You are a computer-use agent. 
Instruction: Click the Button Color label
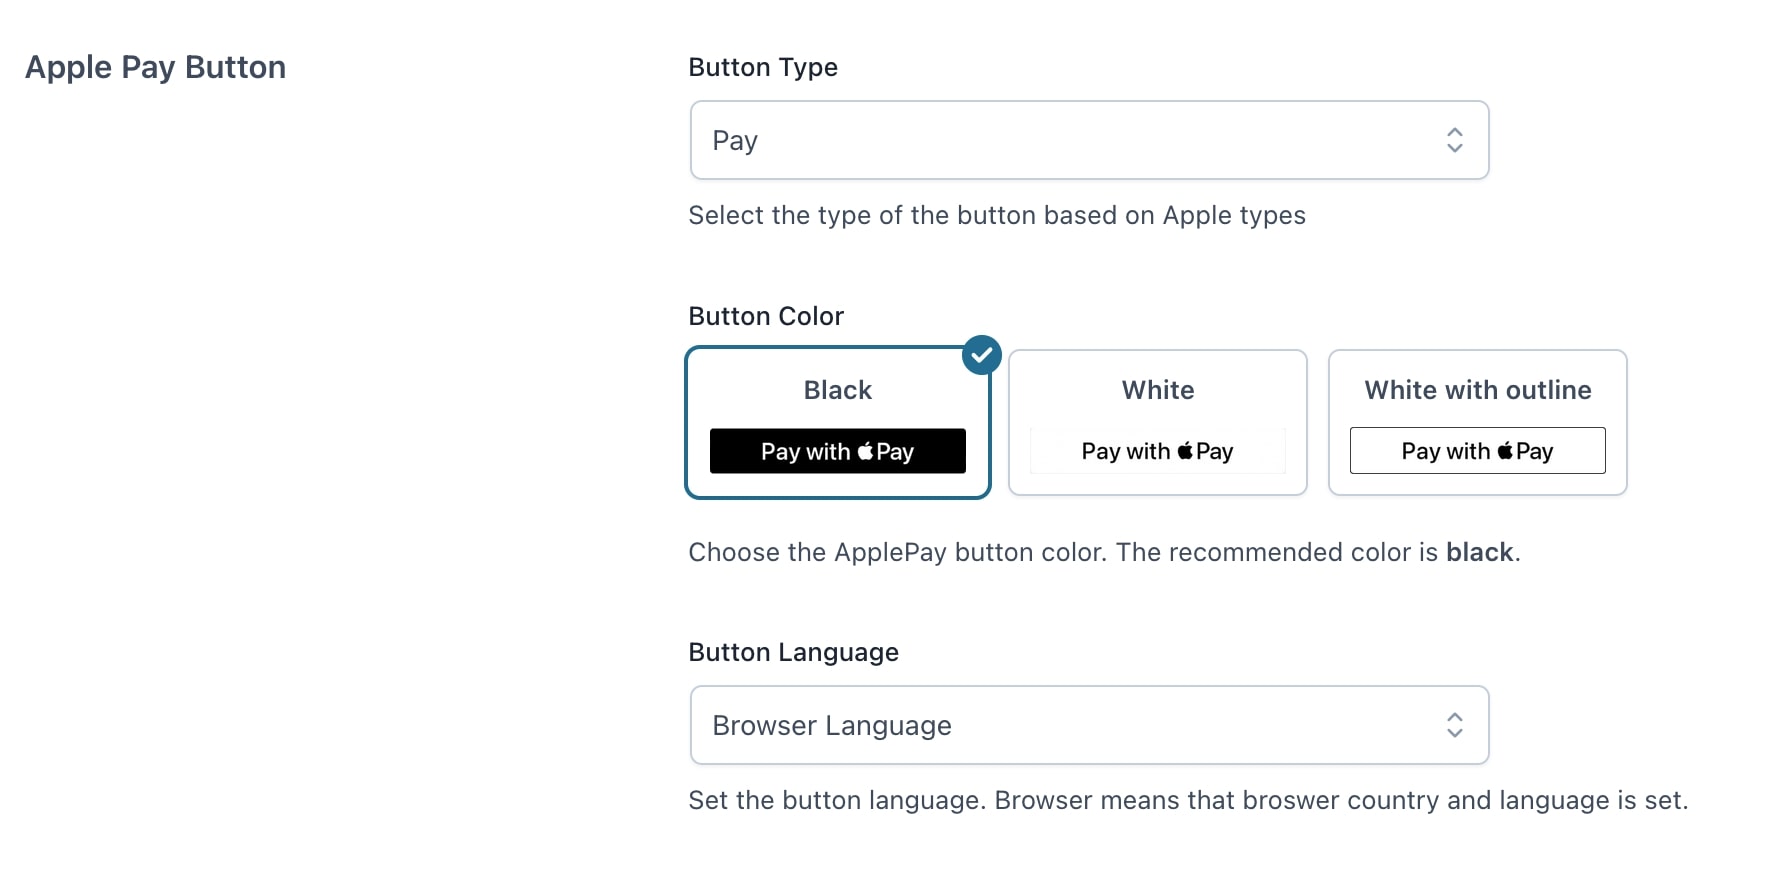tap(766, 316)
